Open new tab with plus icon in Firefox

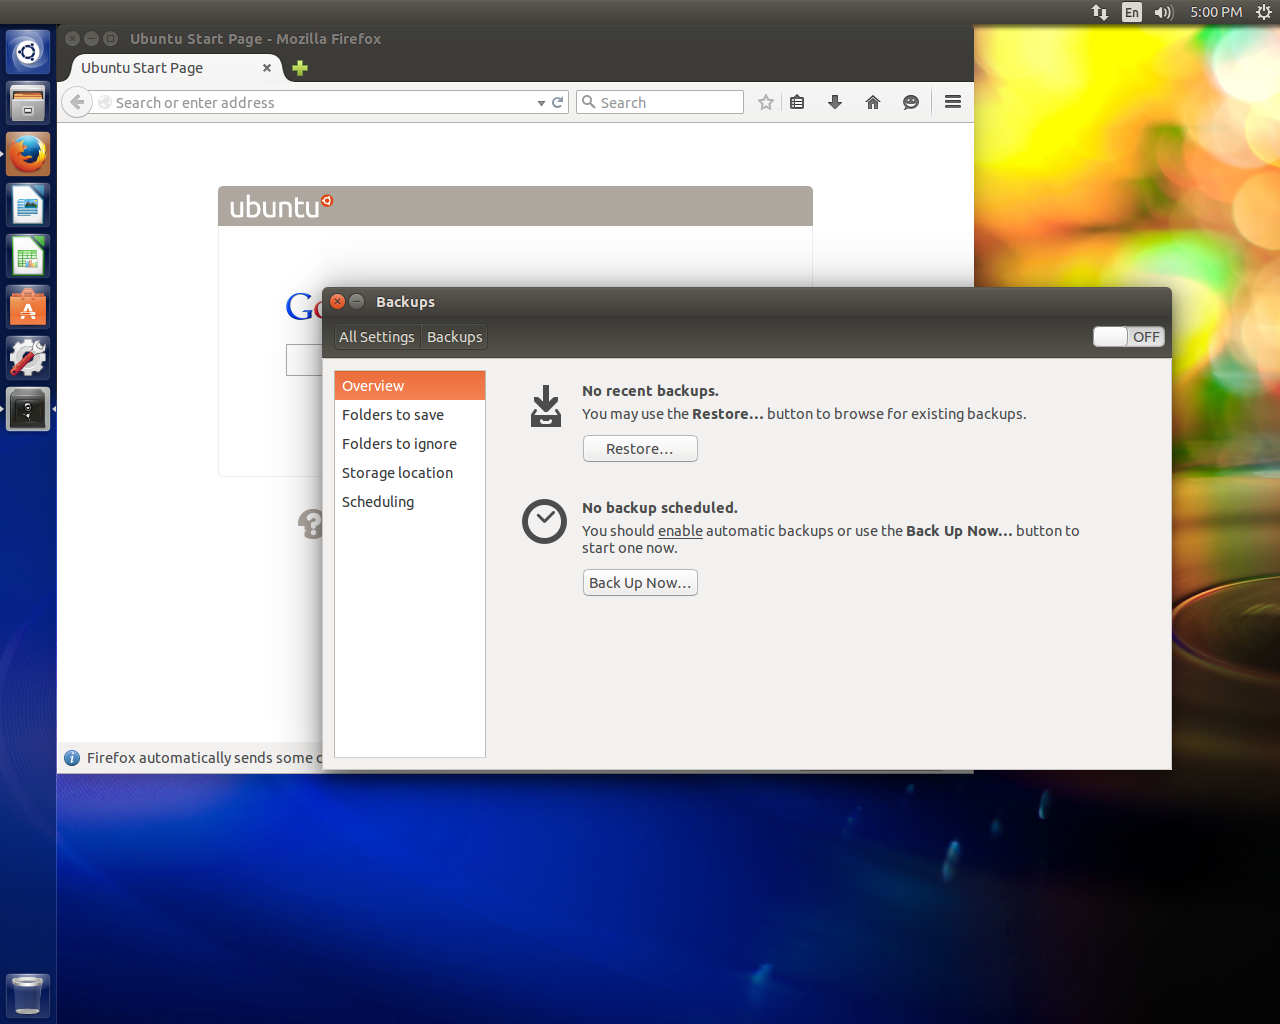click(x=300, y=68)
